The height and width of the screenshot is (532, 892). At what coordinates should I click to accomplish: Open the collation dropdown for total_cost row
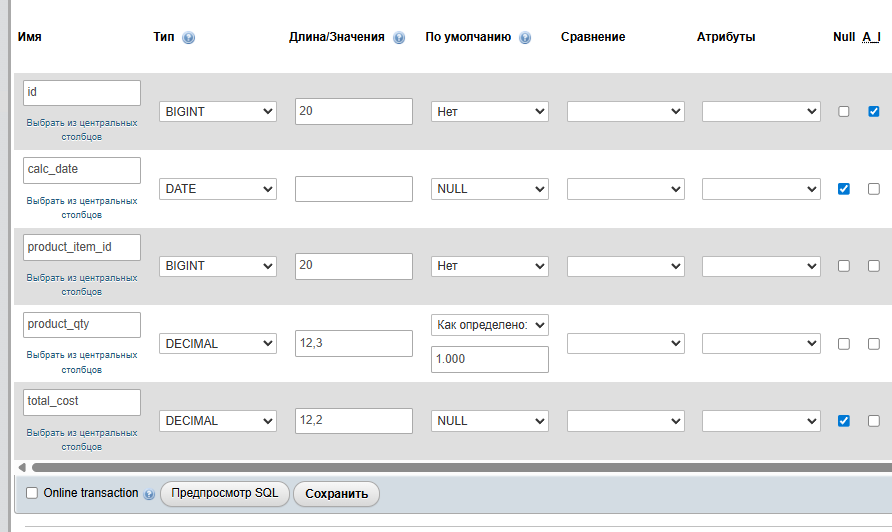tap(625, 421)
